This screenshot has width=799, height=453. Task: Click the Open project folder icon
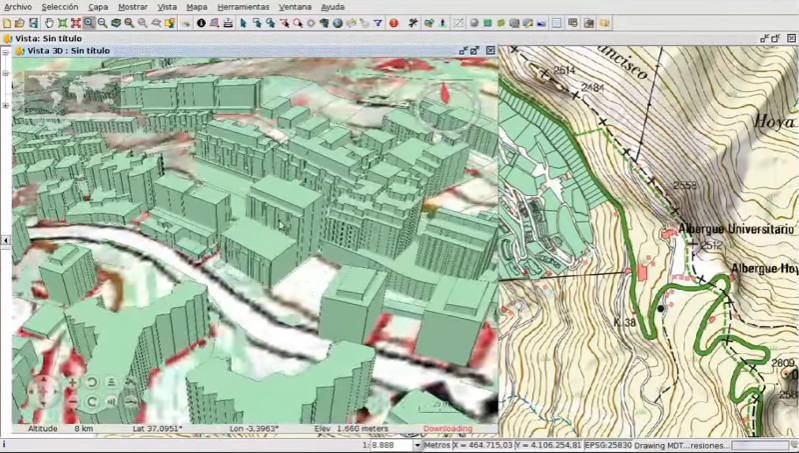point(20,22)
